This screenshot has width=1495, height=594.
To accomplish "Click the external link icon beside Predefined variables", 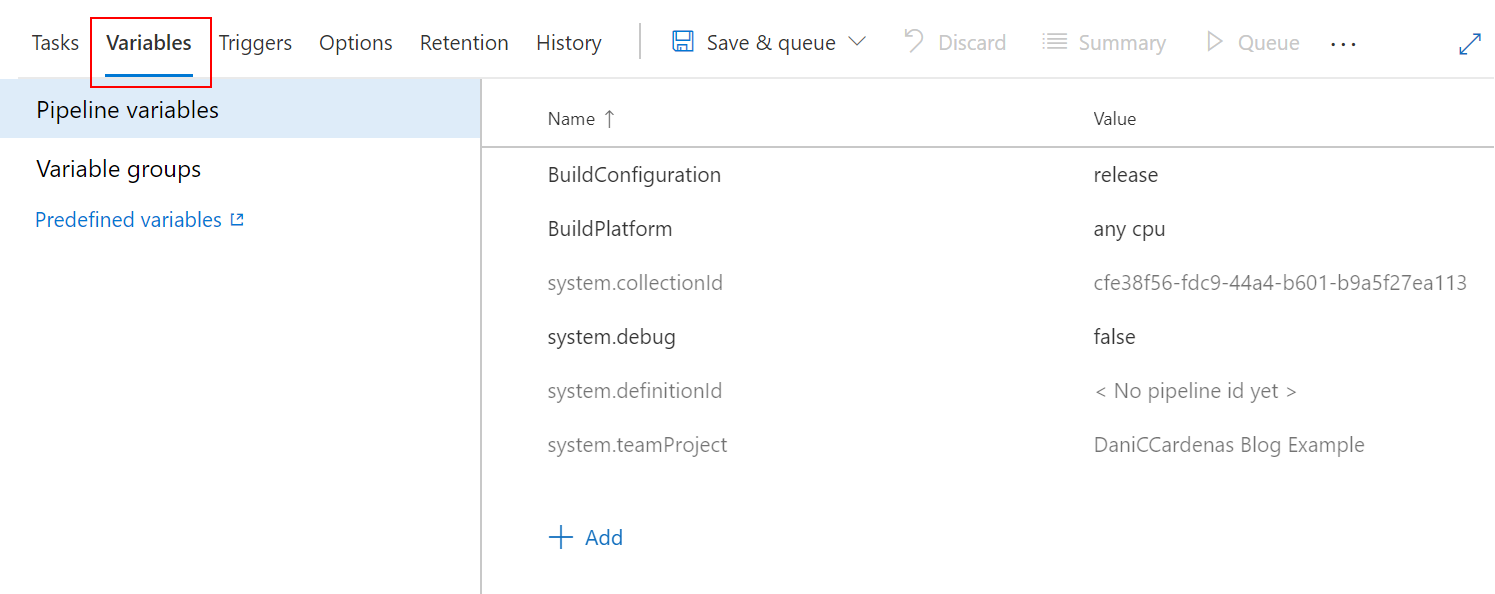I will tap(237, 219).
